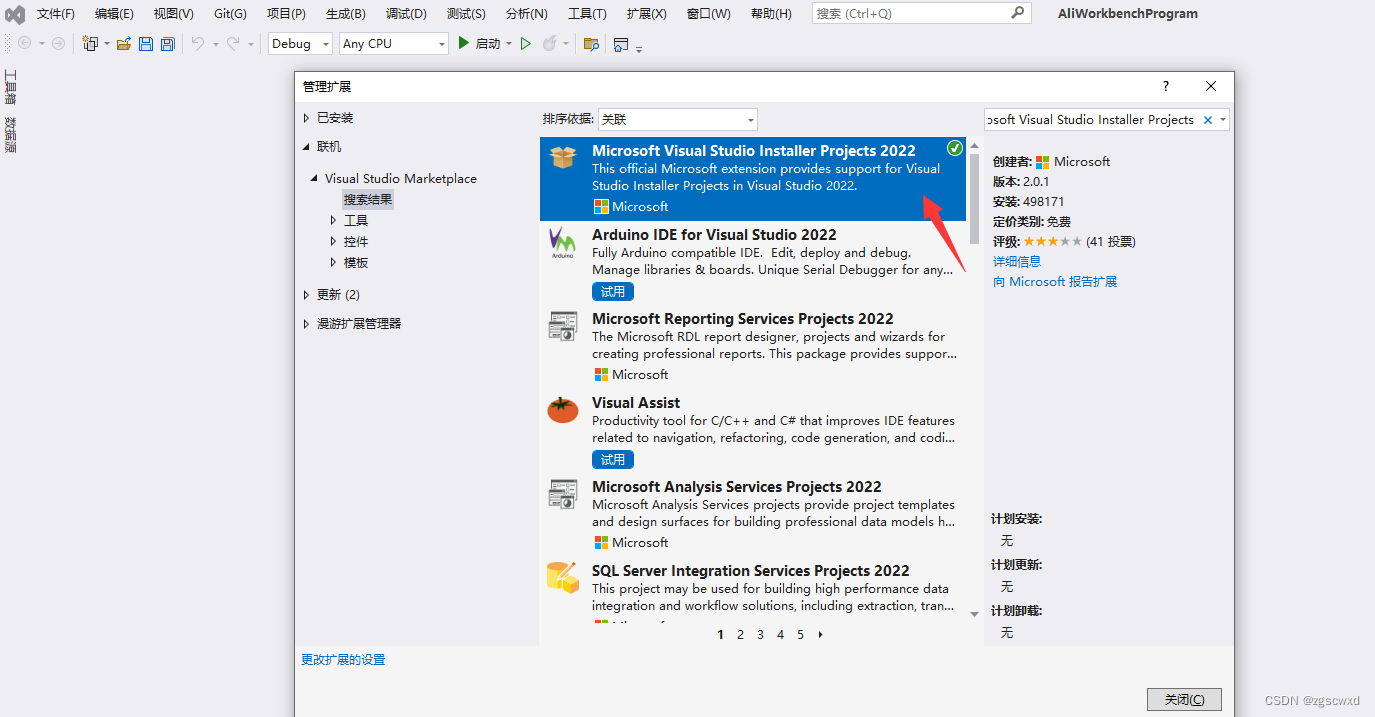The height and width of the screenshot is (717, 1375).
Task: Click the magnifier icon in search box
Action: point(1018,13)
